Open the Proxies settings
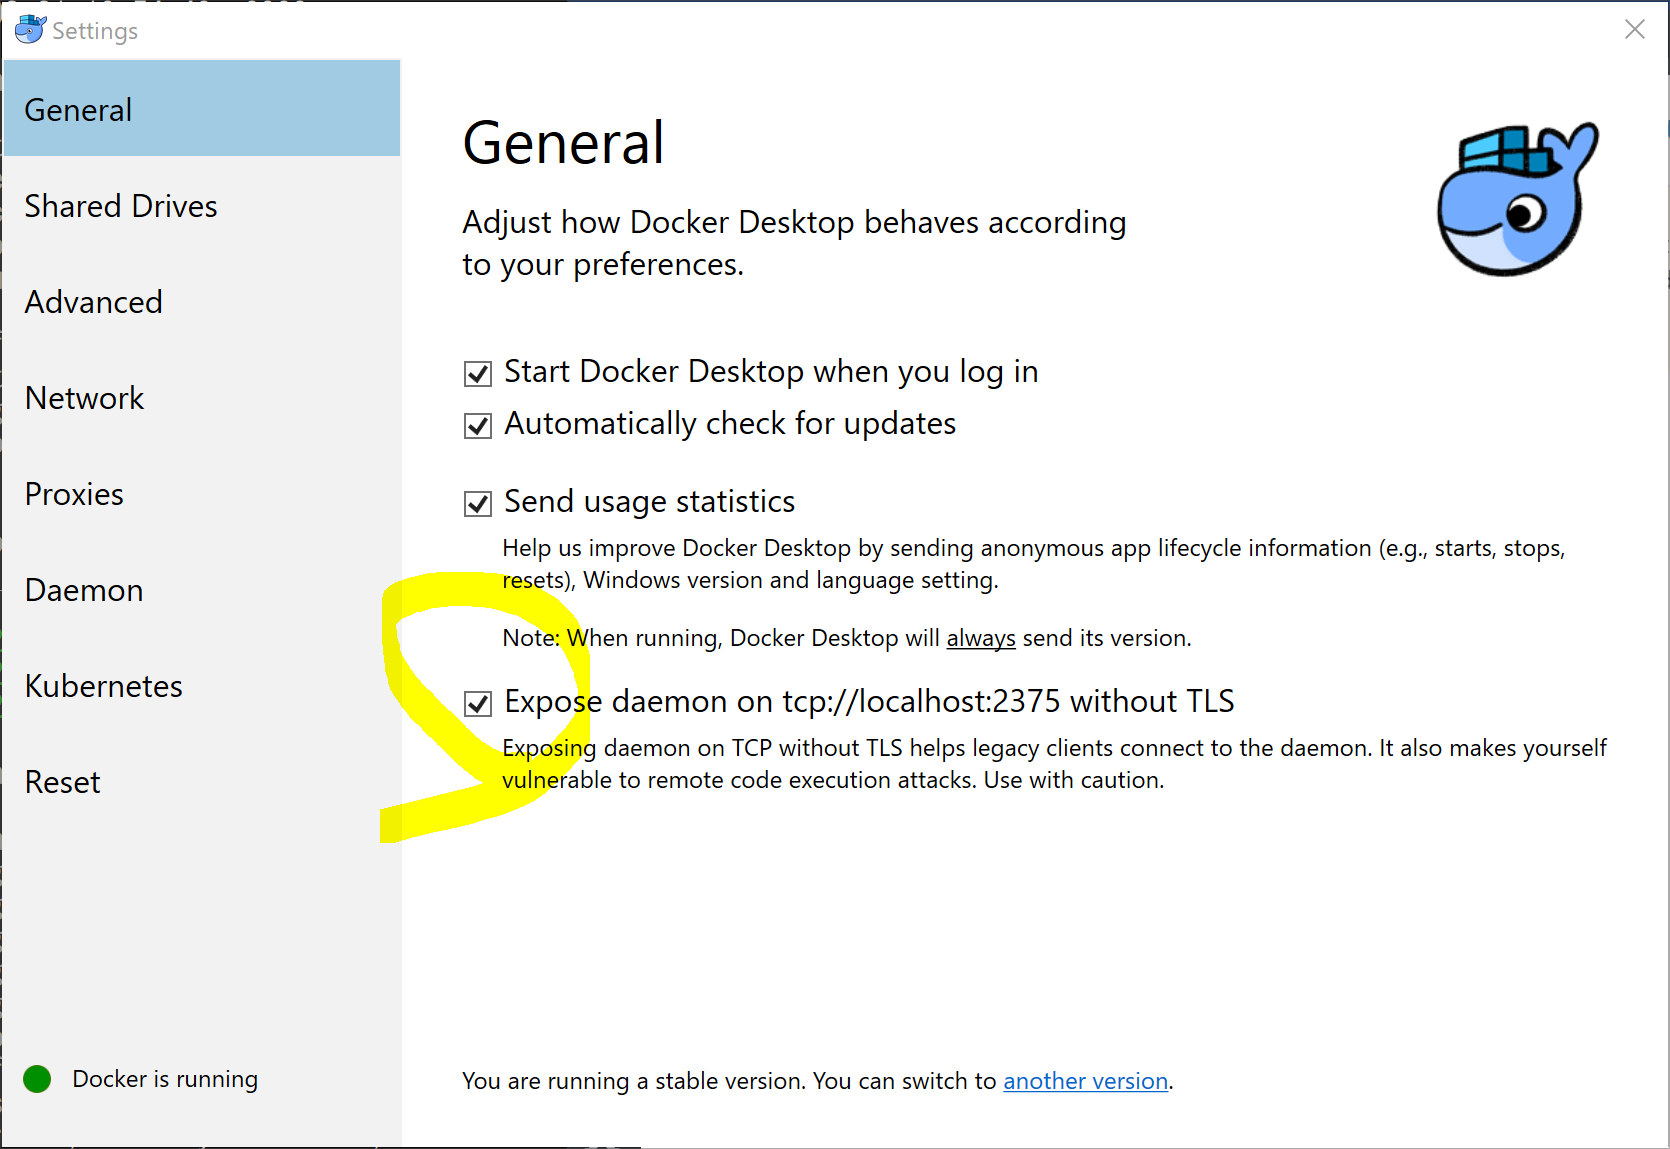The height and width of the screenshot is (1149, 1670). click(x=202, y=493)
